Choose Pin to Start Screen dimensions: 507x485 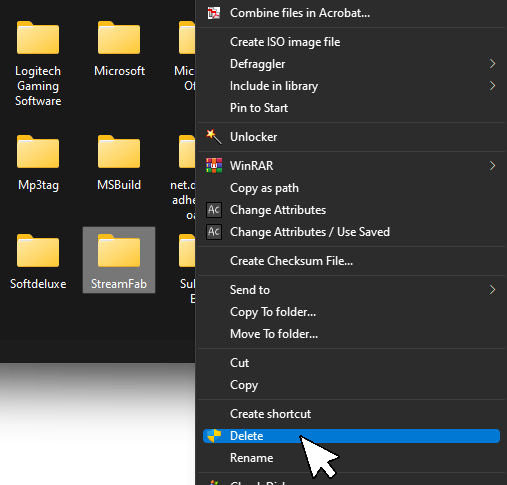pos(351,108)
